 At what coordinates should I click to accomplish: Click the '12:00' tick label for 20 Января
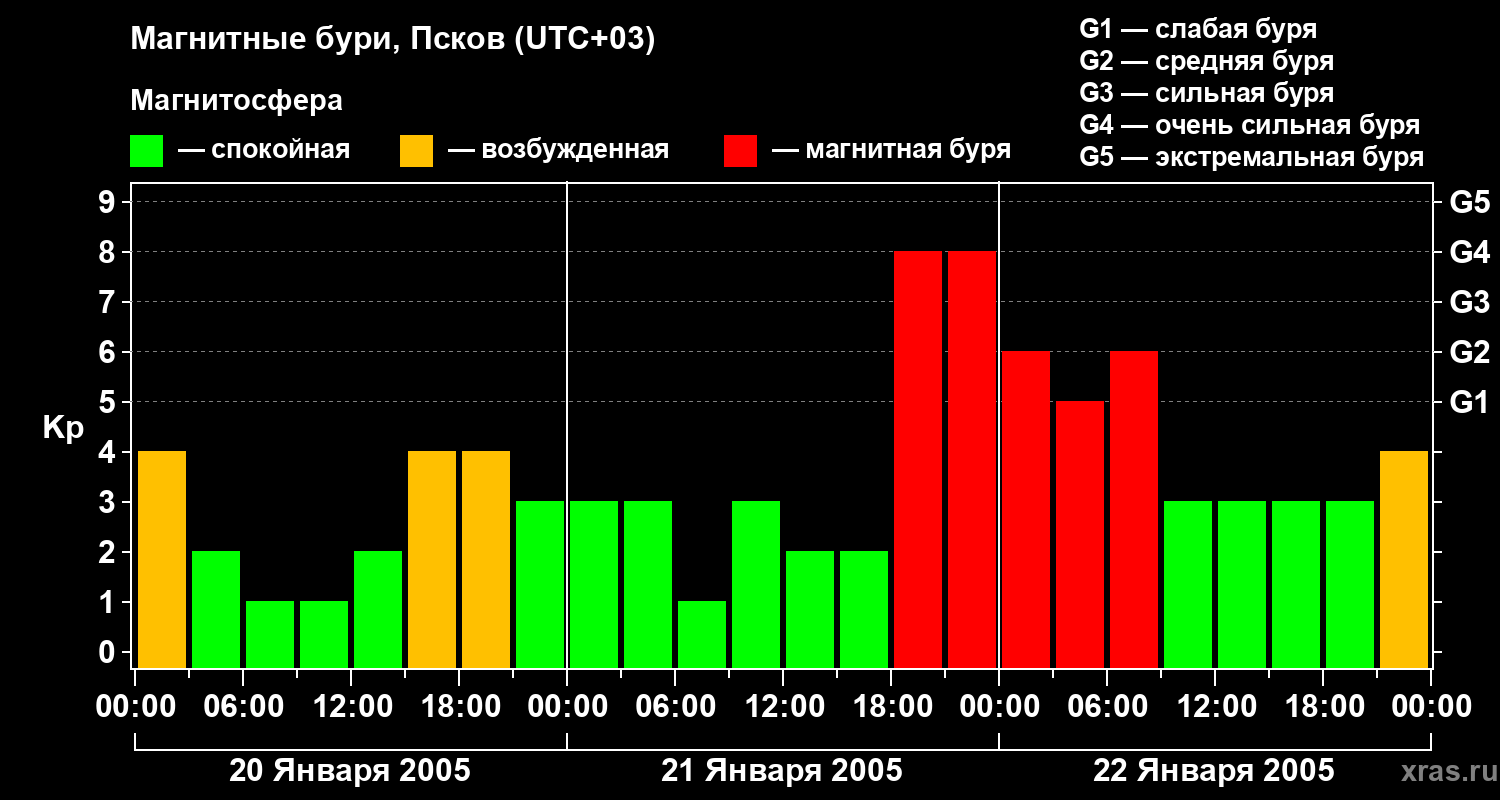351,707
